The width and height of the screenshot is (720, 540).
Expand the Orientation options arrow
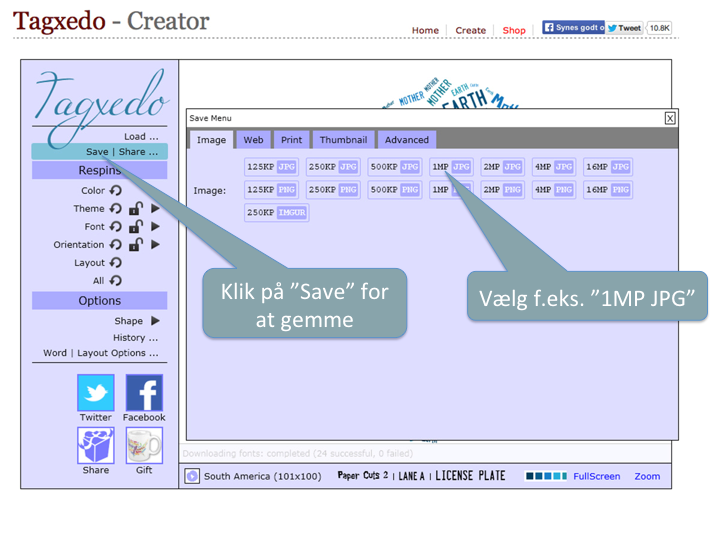[155, 244]
